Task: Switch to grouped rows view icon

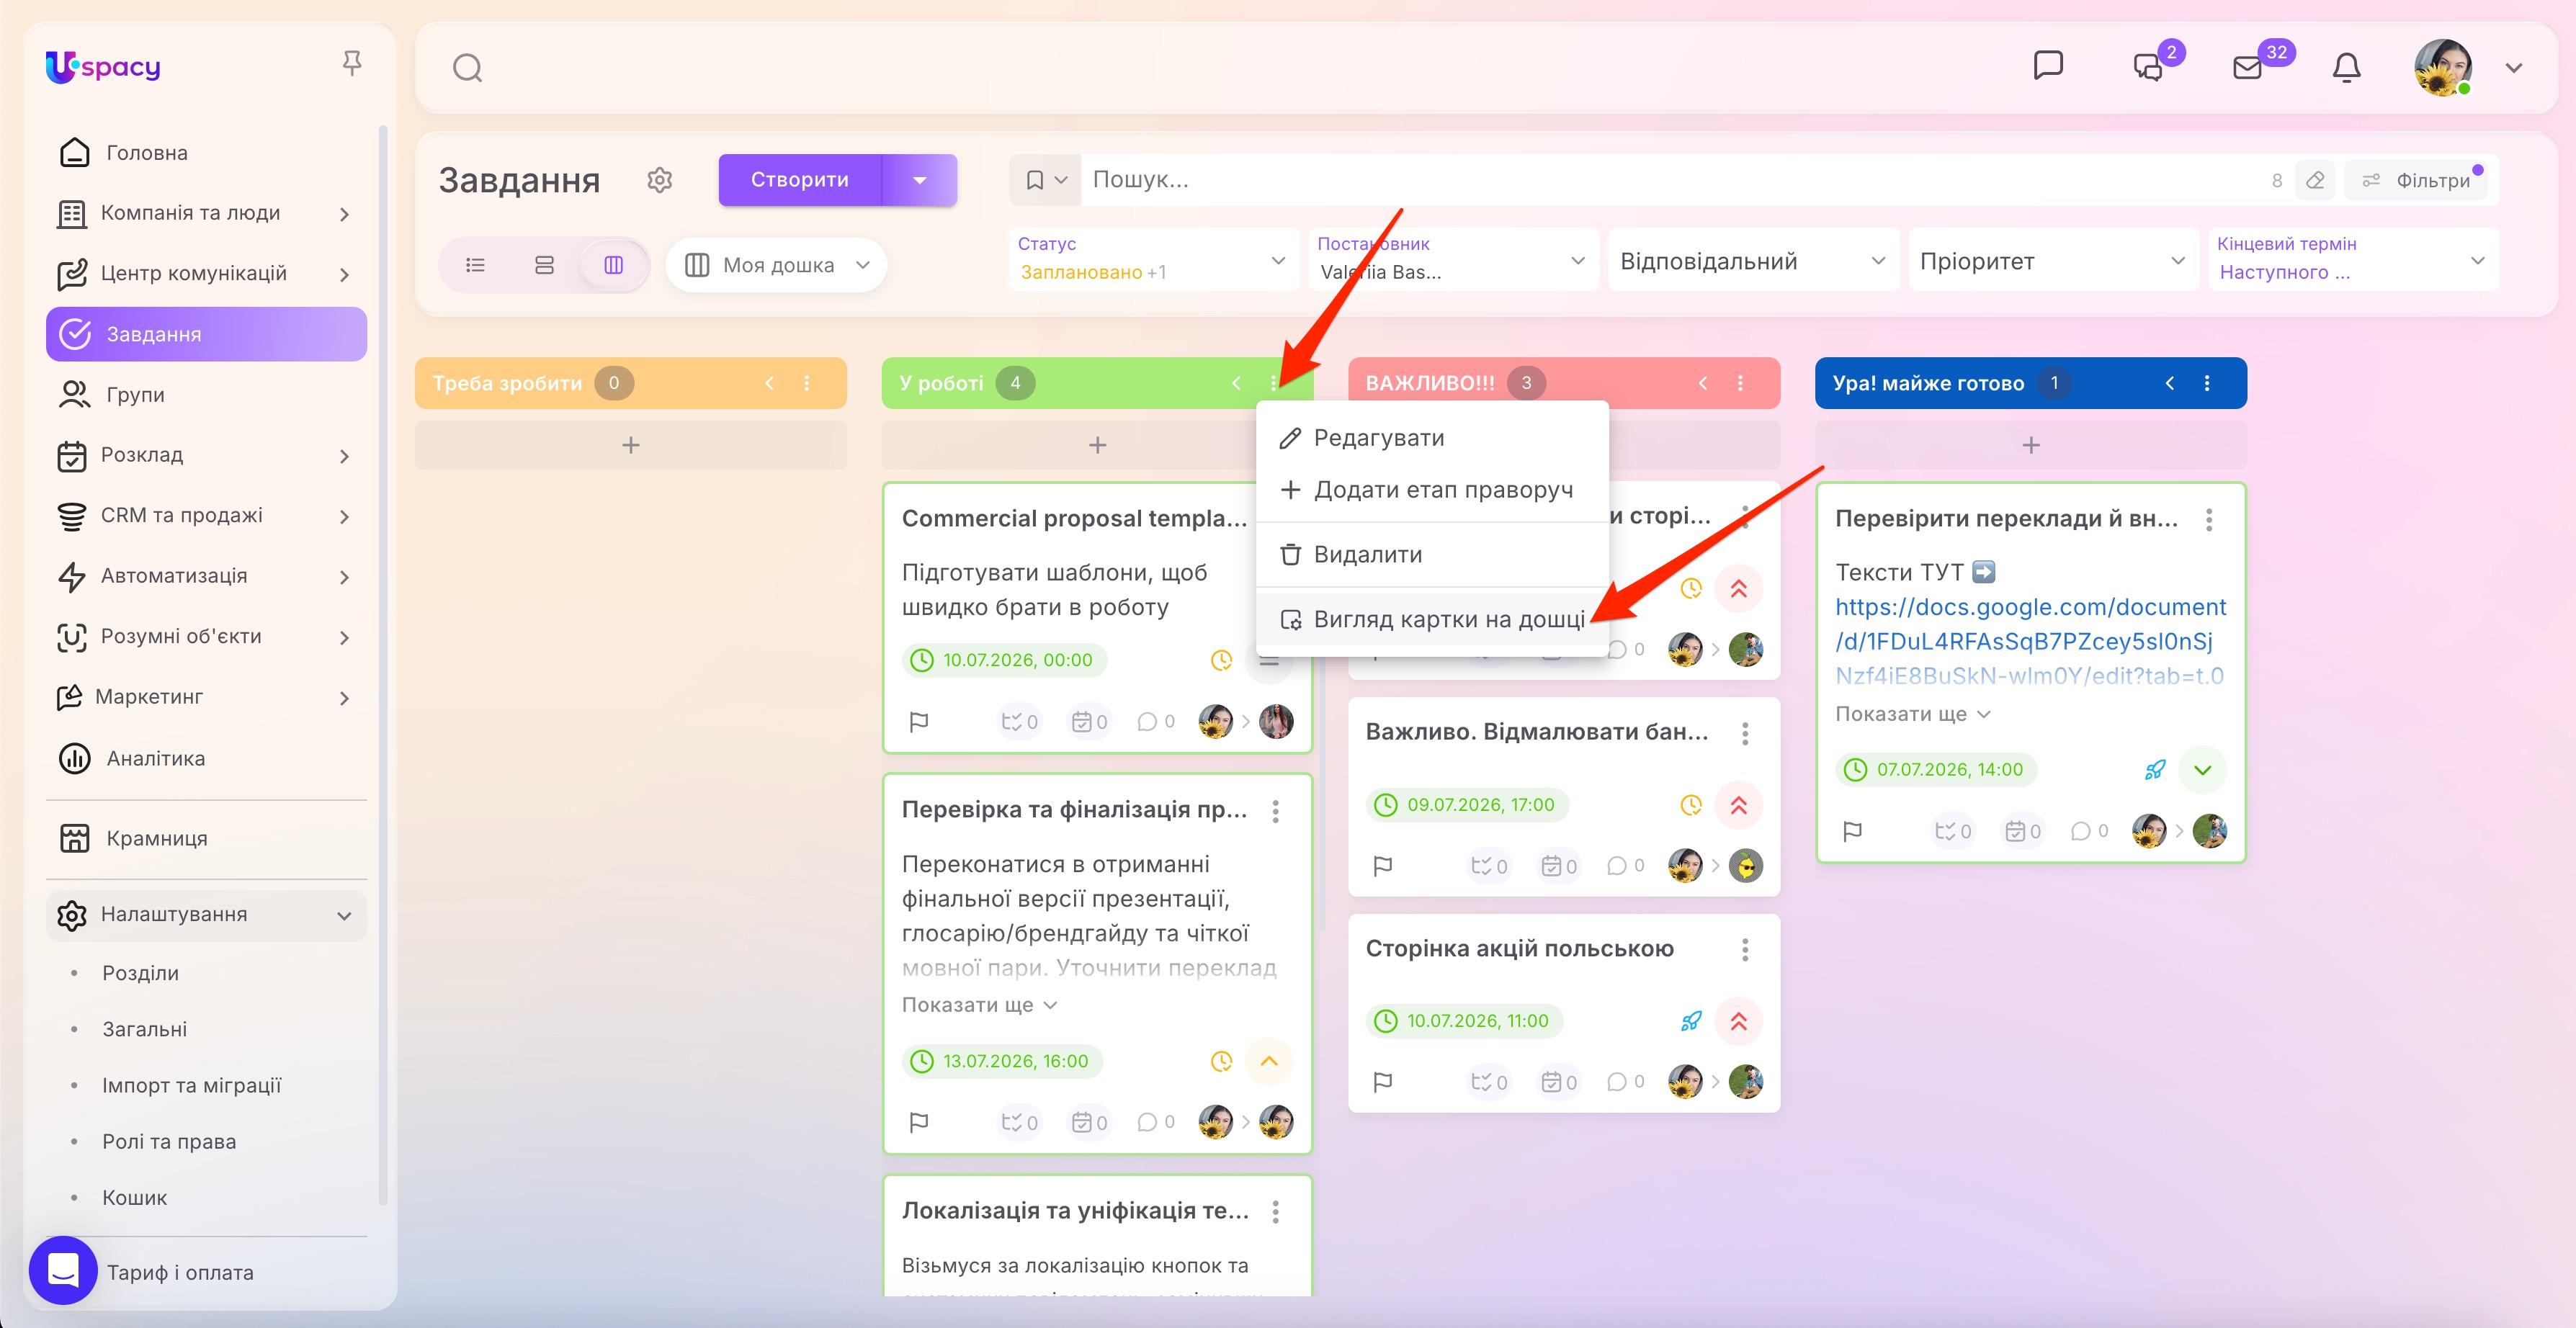Action: pyautogui.click(x=544, y=265)
